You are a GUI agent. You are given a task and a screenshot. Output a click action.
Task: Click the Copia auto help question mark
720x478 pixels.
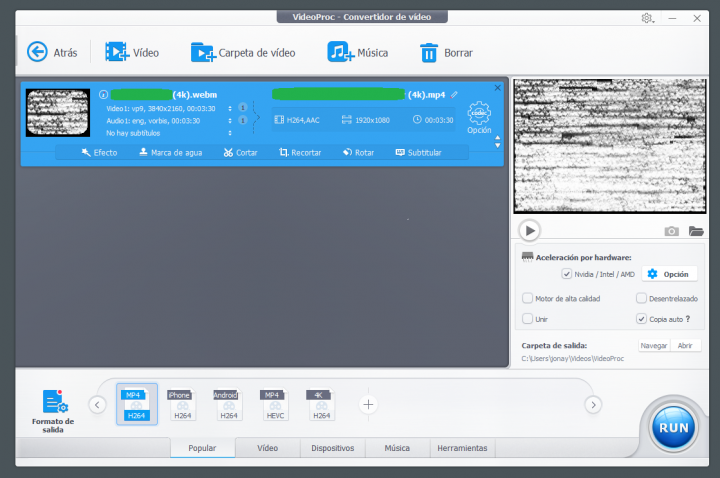pyautogui.click(x=688, y=319)
